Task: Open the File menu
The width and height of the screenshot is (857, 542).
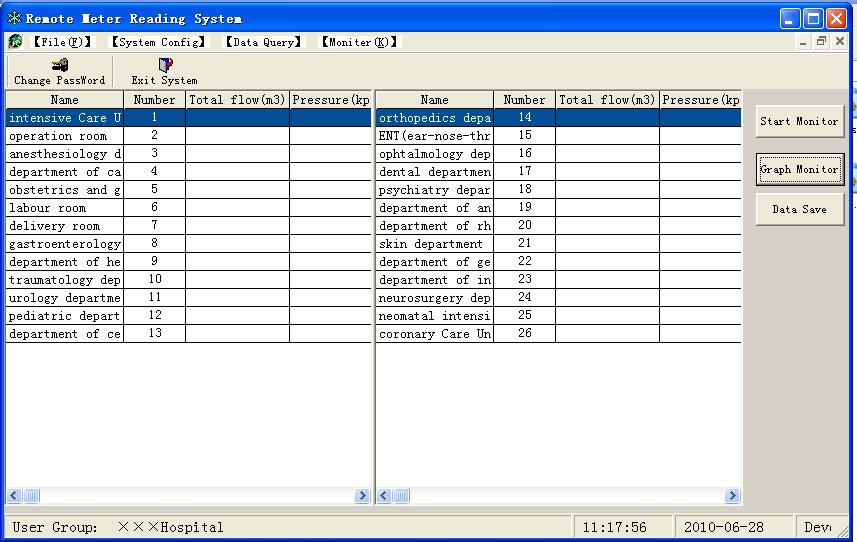Action: (x=61, y=42)
